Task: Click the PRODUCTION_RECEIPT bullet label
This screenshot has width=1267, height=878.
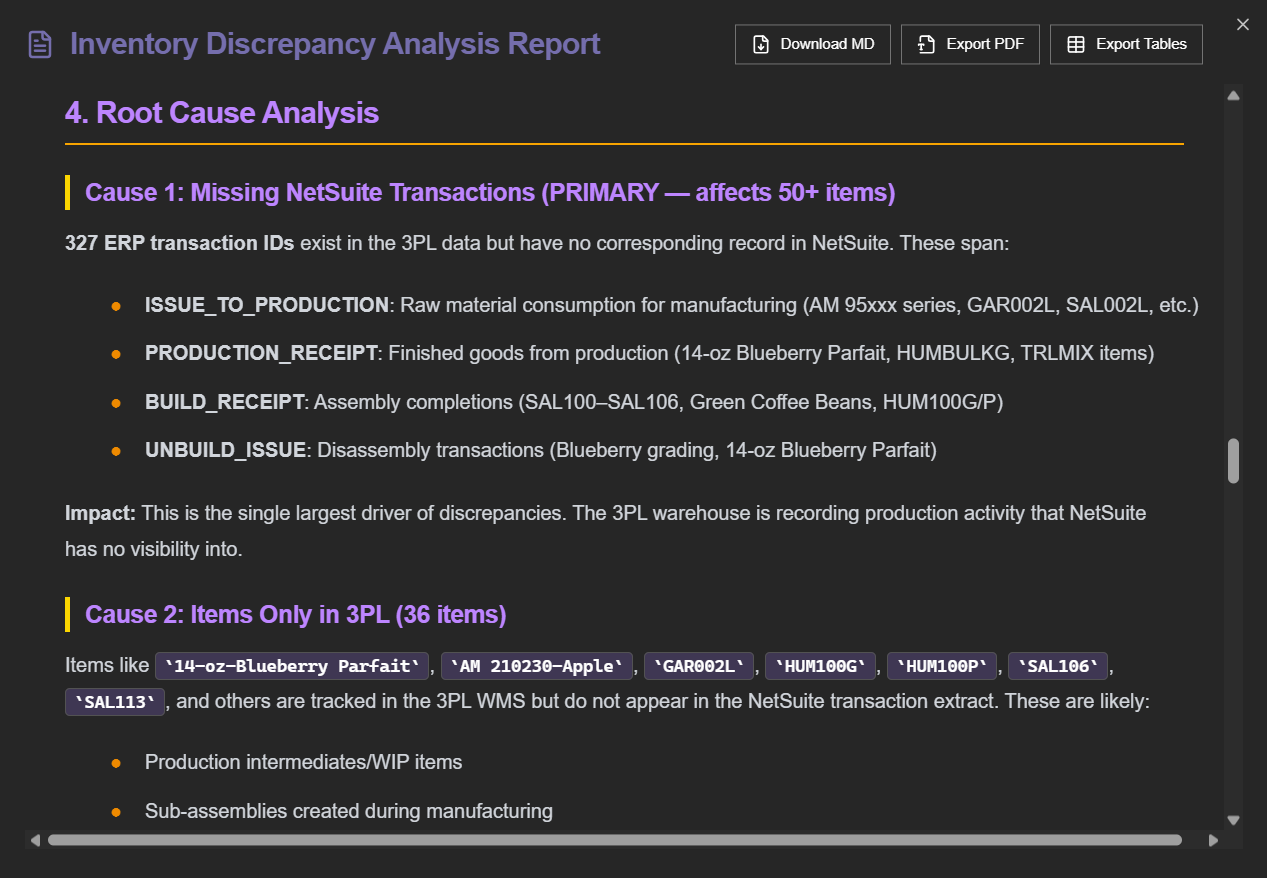Action: [262, 353]
